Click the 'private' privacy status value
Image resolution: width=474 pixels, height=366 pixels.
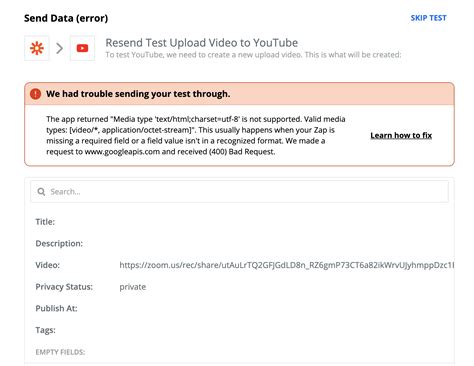point(133,287)
